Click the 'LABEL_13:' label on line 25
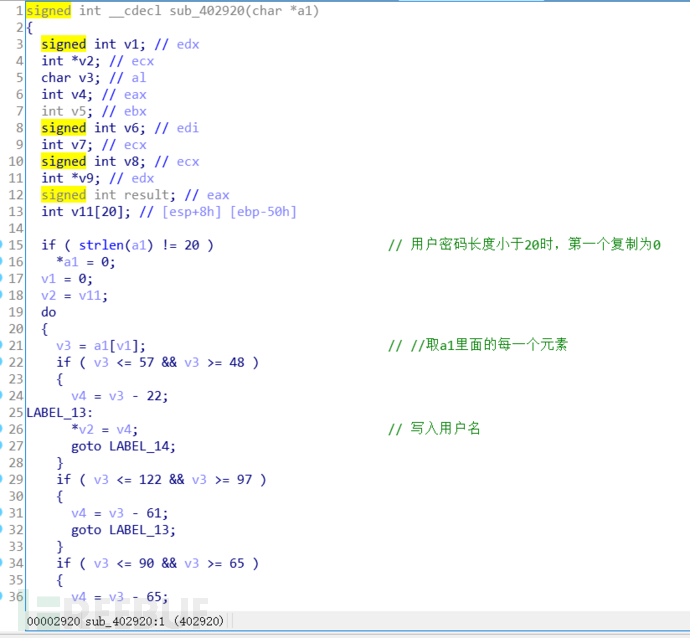Viewport: 690px width, 638px height. click(59, 413)
